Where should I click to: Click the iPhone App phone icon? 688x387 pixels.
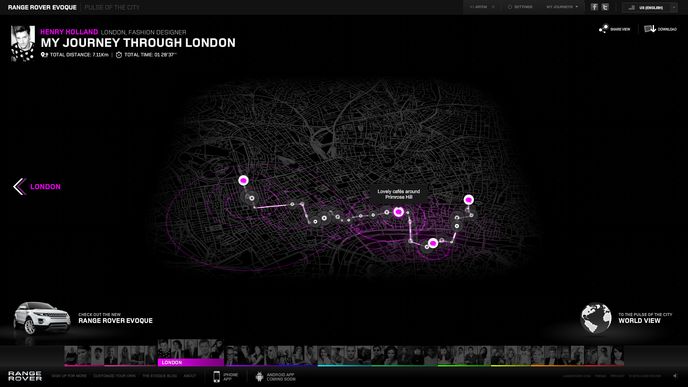(216, 376)
